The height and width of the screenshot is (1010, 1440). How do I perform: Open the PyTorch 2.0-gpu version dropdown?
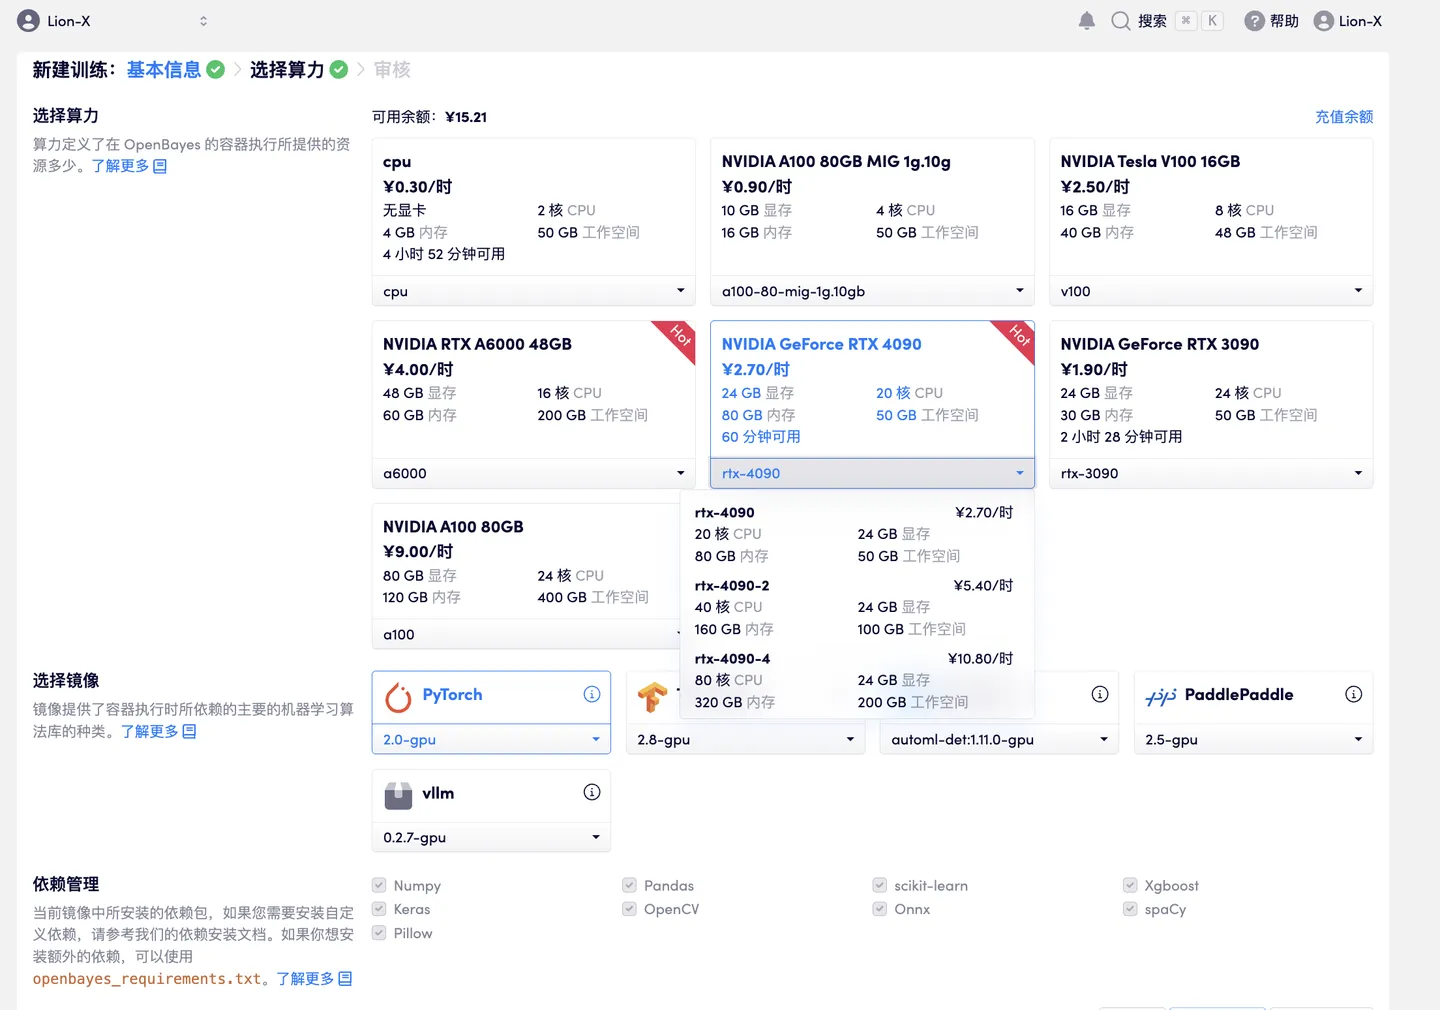(490, 739)
